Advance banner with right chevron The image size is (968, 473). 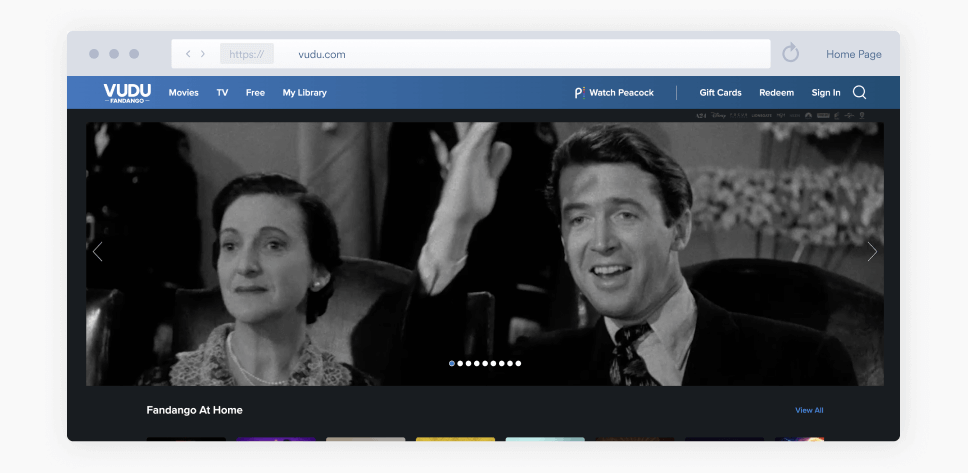[872, 251]
